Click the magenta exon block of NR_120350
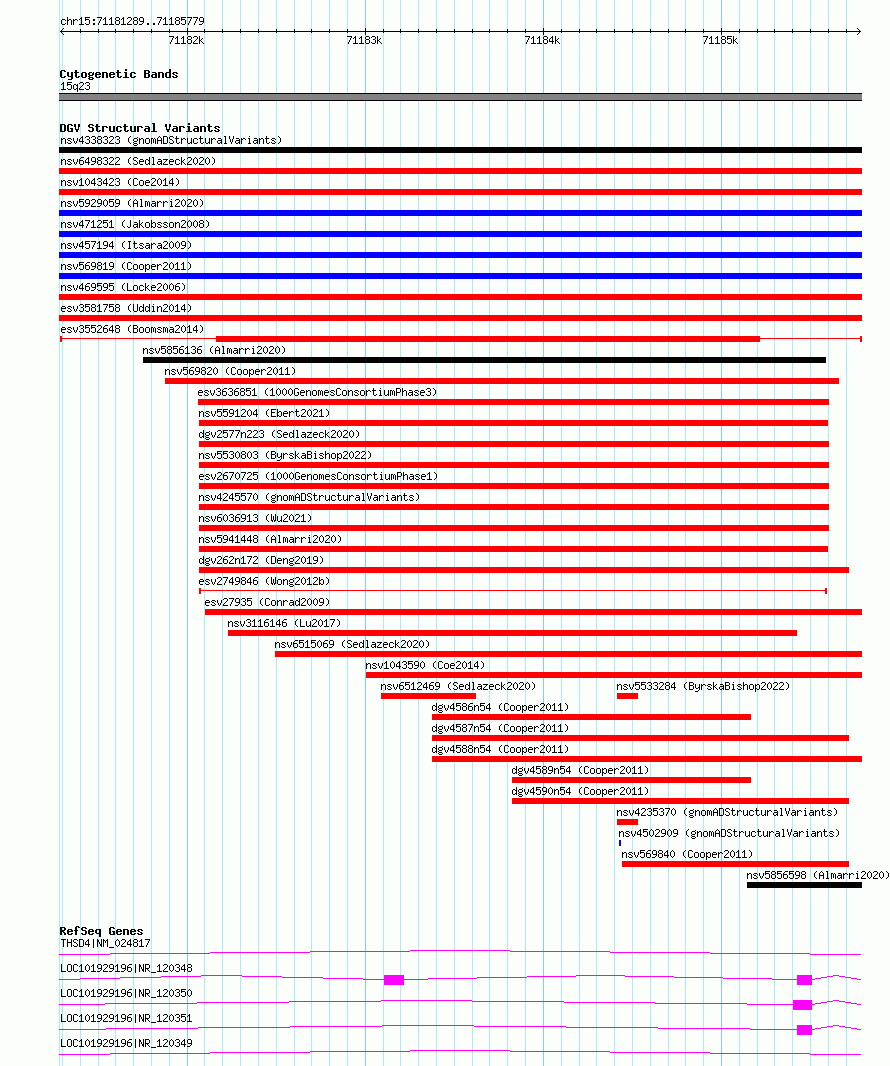This screenshot has width=890, height=1066. (x=802, y=1005)
